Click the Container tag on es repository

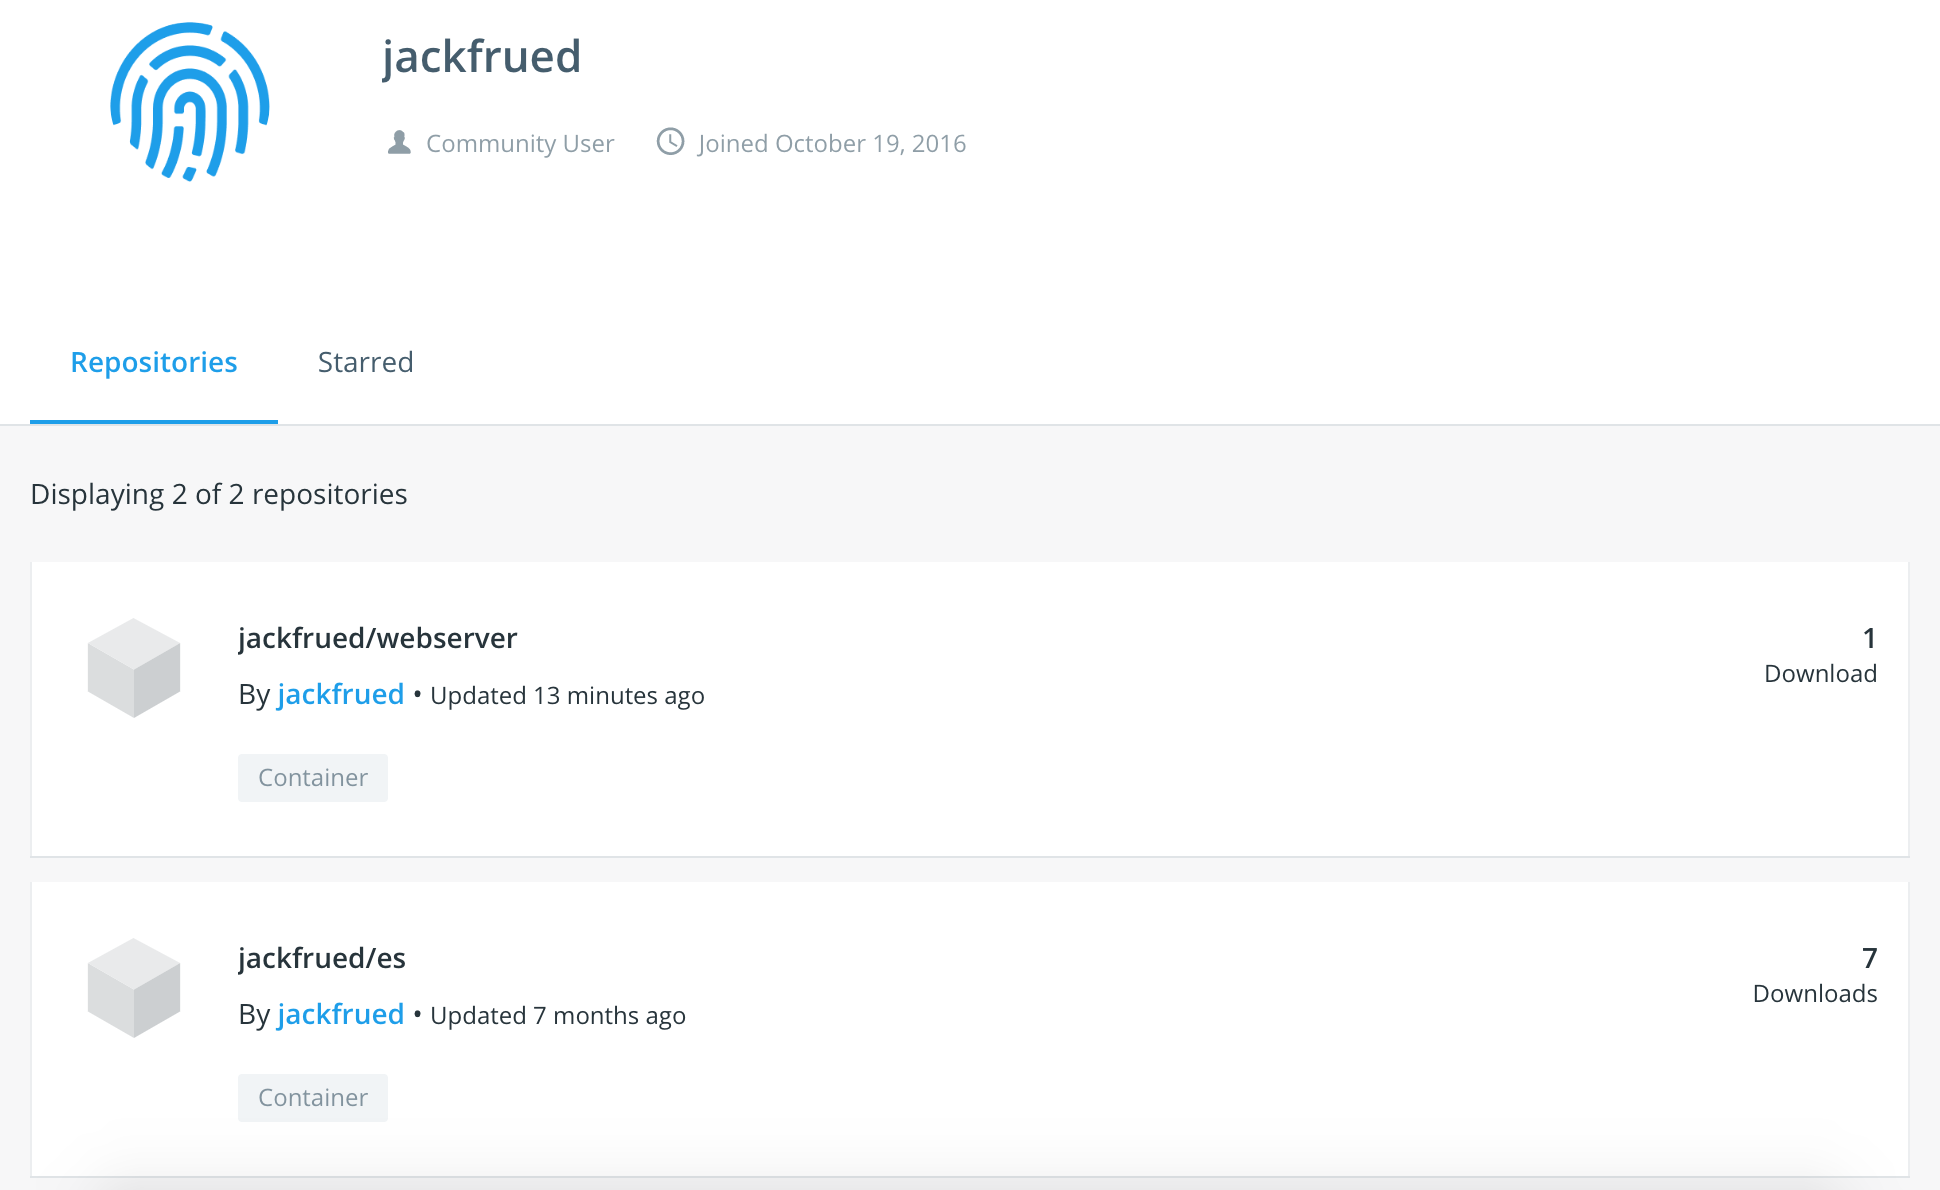pos(313,1098)
